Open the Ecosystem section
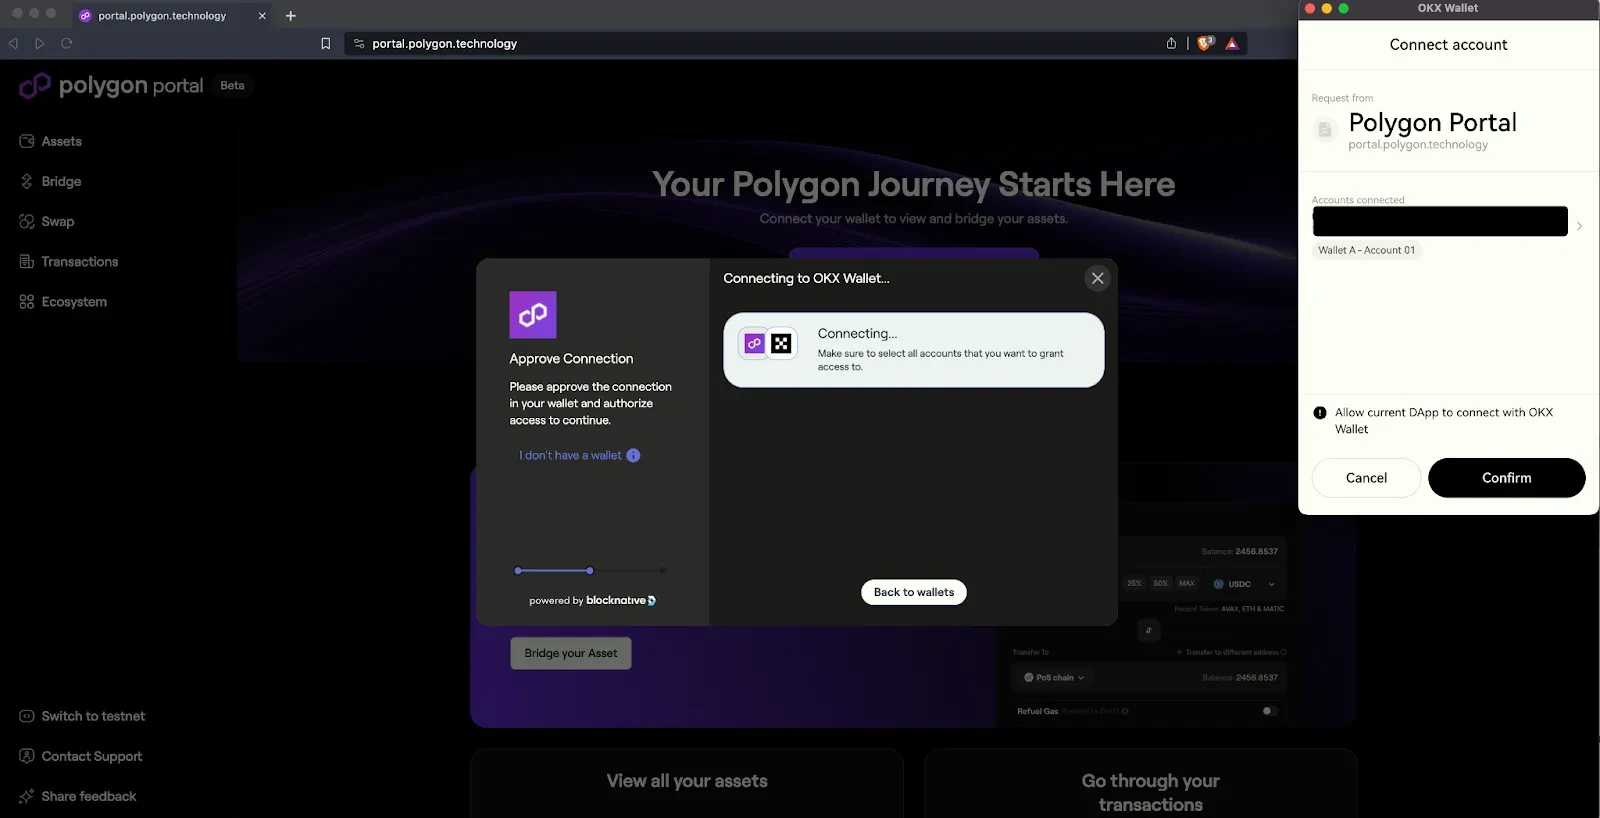The image size is (1600, 818). click(x=63, y=301)
